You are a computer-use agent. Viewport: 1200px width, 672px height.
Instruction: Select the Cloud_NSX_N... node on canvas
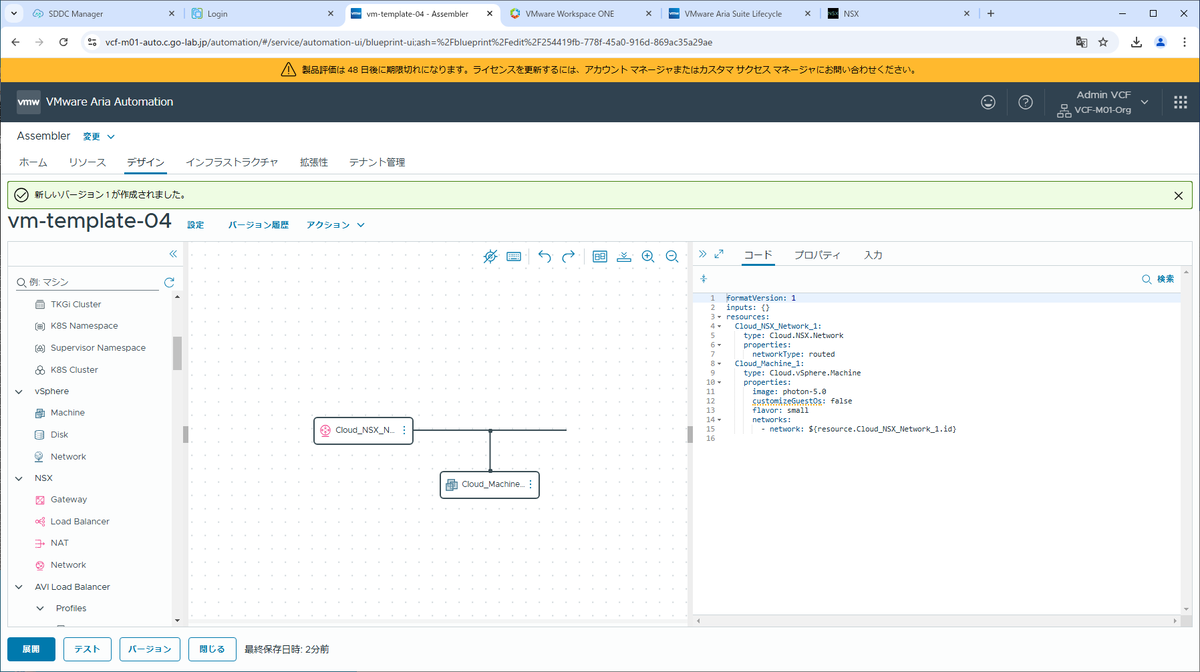pyautogui.click(x=363, y=430)
